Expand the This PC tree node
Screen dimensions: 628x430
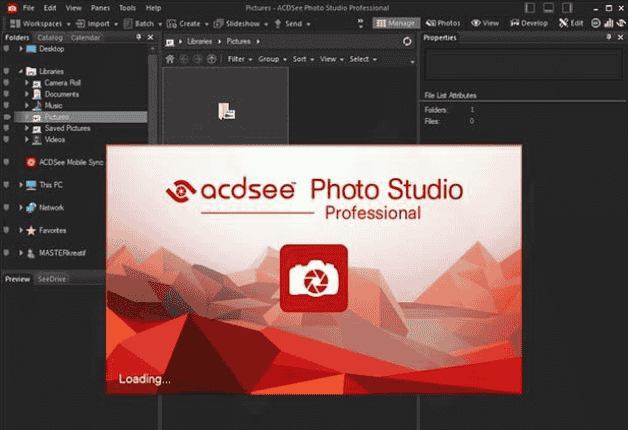(x=20, y=185)
